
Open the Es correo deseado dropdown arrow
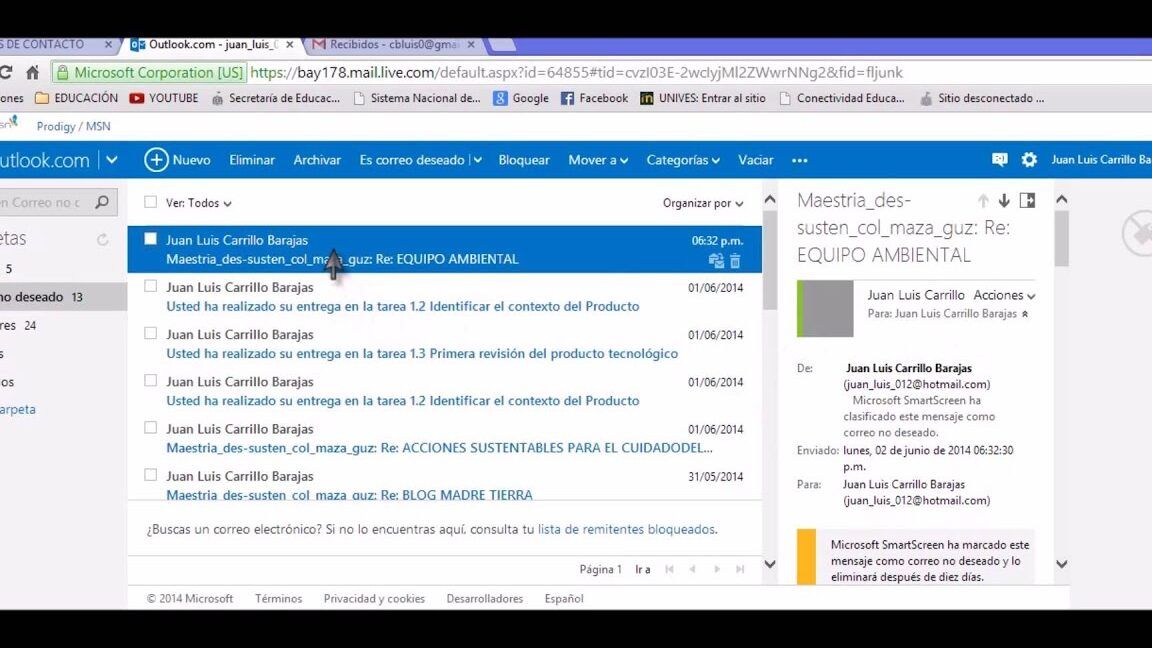click(478, 160)
